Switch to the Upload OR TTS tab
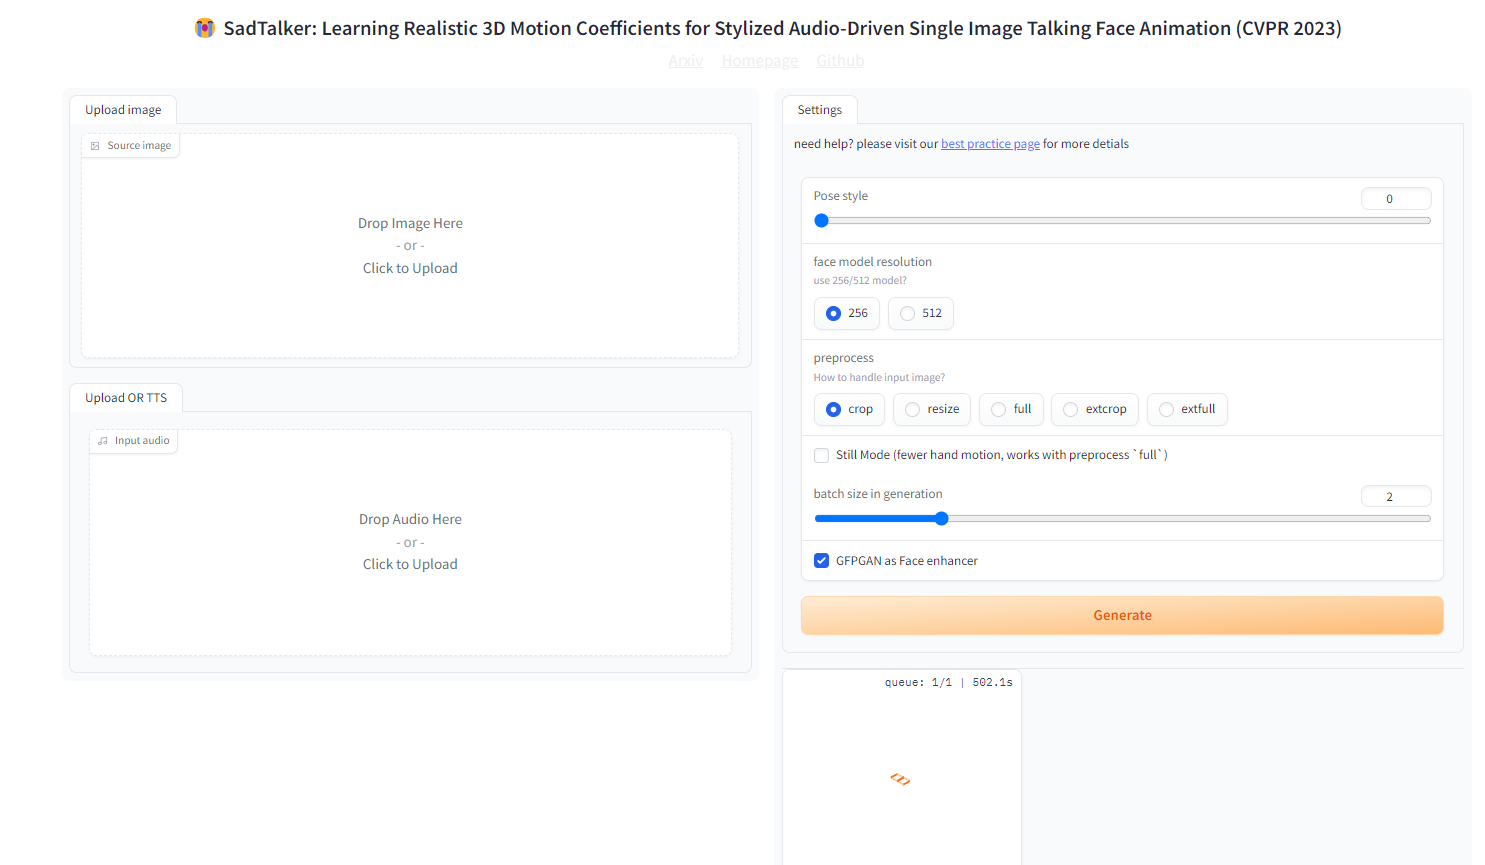 [126, 397]
